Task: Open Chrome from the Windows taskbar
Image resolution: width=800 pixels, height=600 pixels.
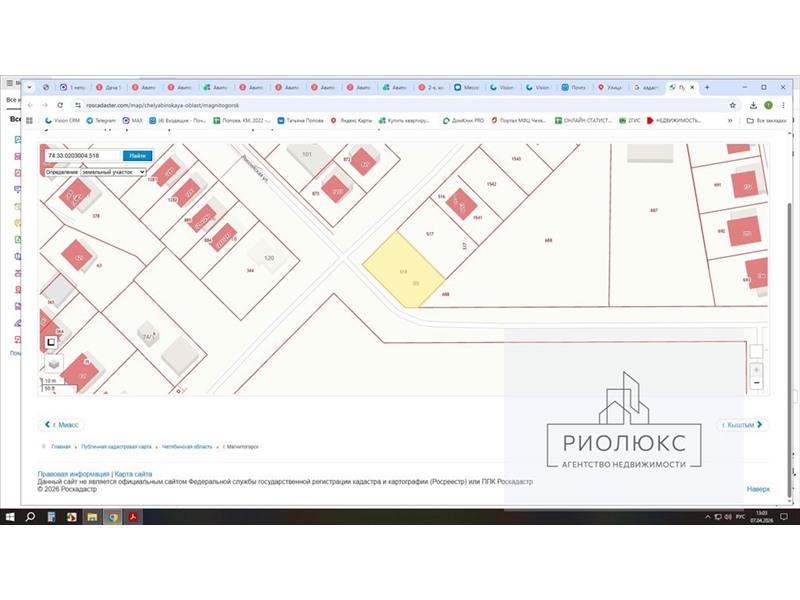Action: (x=112, y=517)
